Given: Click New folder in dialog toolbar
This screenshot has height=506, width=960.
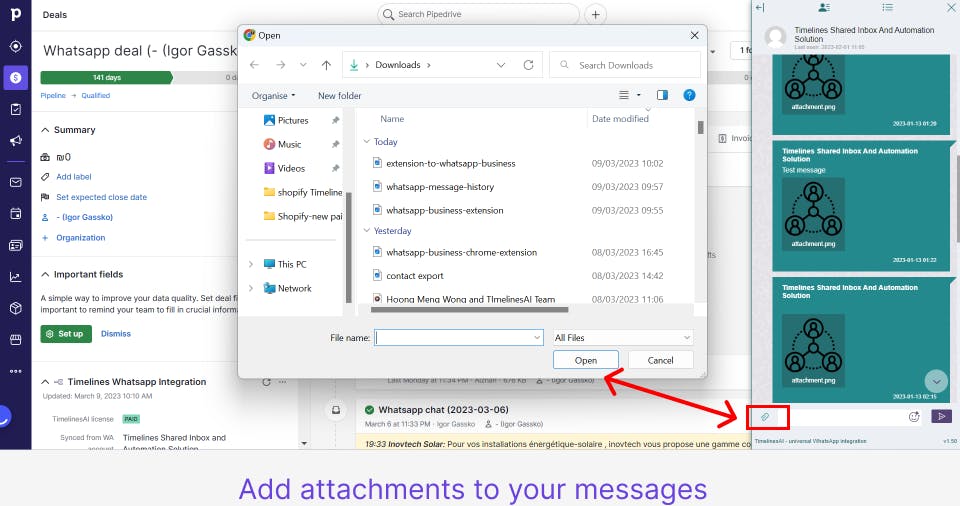Looking at the screenshot, I should (340, 96).
